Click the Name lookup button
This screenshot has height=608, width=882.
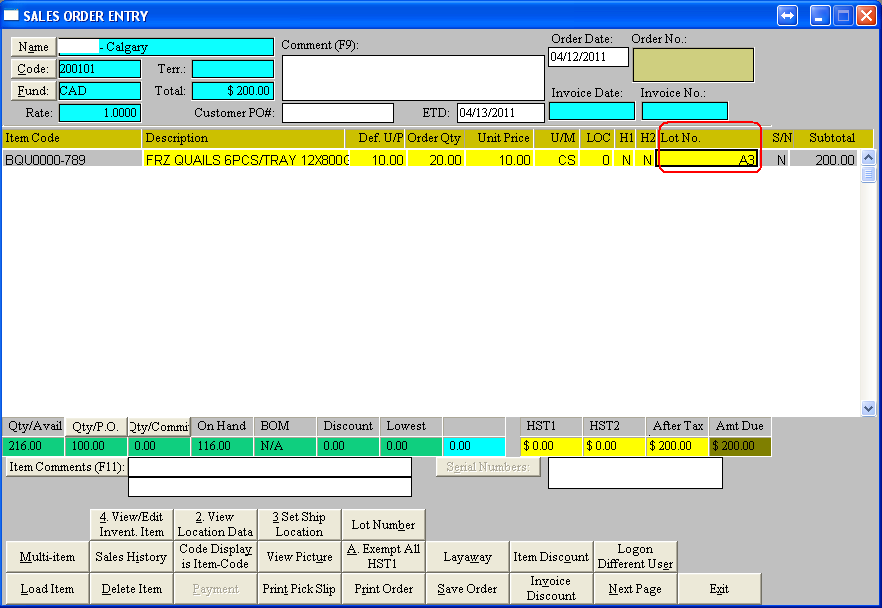point(33,47)
